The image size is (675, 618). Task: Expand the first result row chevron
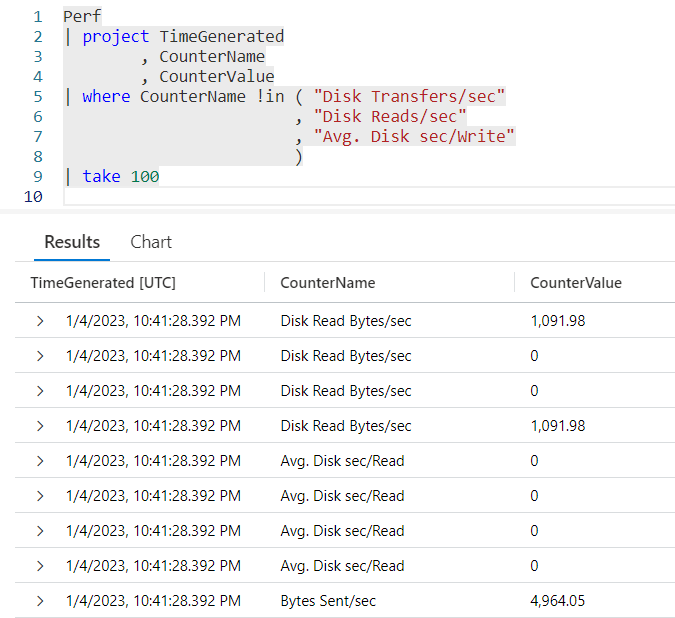(x=40, y=321)
